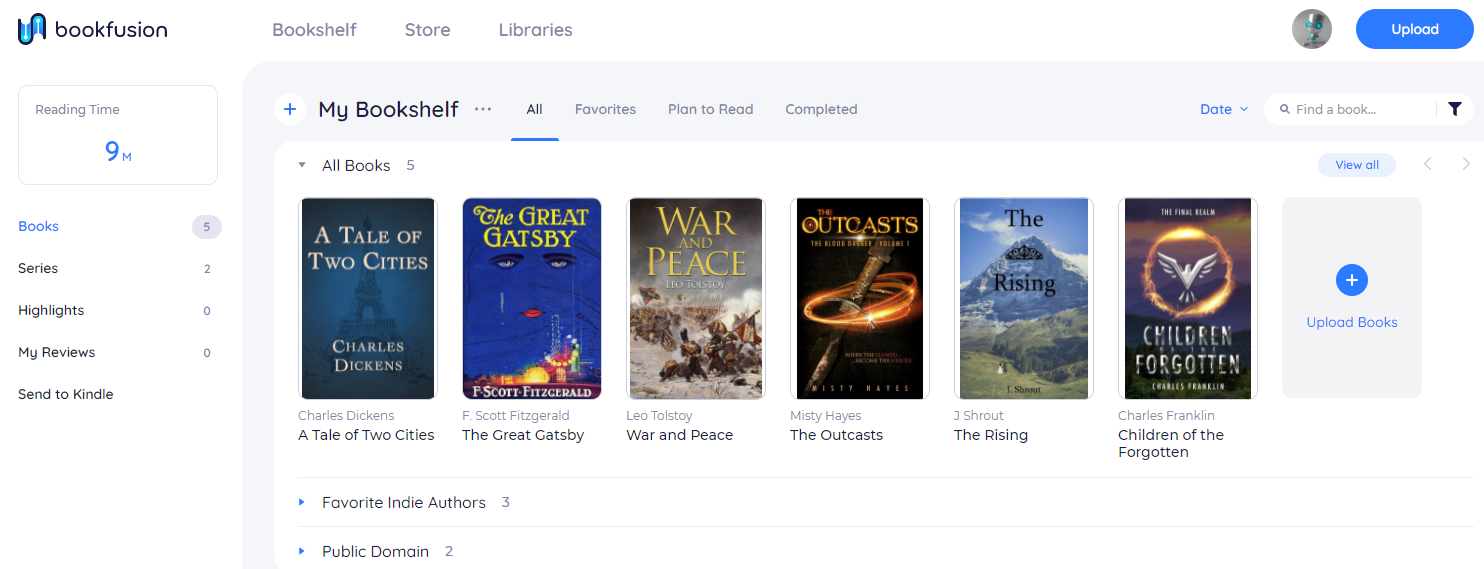Click author name 'F. Scott Fitzgerald'
Image resolution: width=1484 pixels, height=569 pixels.
(x=516, y=415)
